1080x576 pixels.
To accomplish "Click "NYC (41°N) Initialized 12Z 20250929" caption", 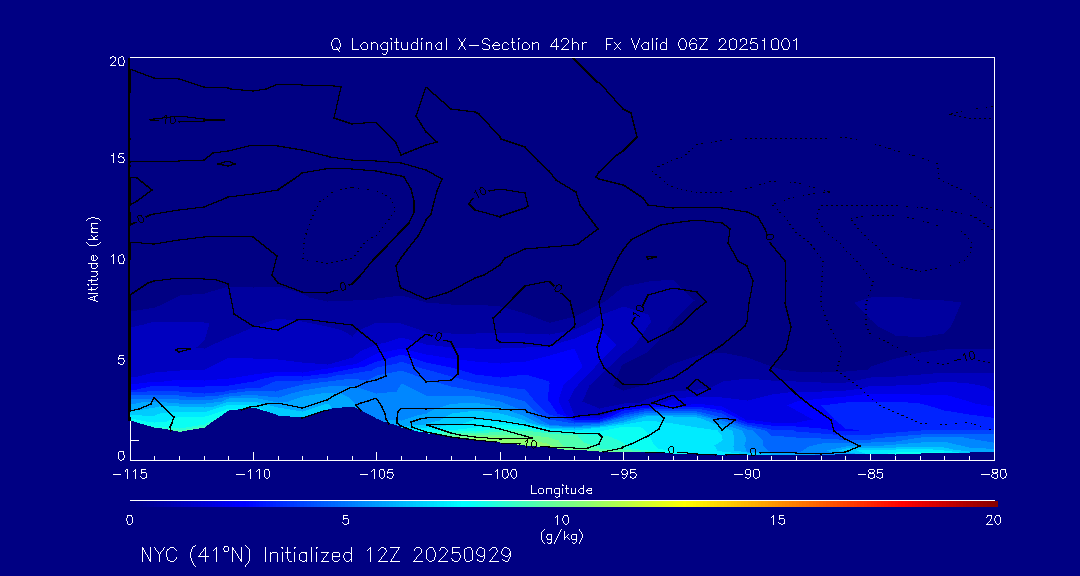I will pyautogui.click(x=326, y=555).
